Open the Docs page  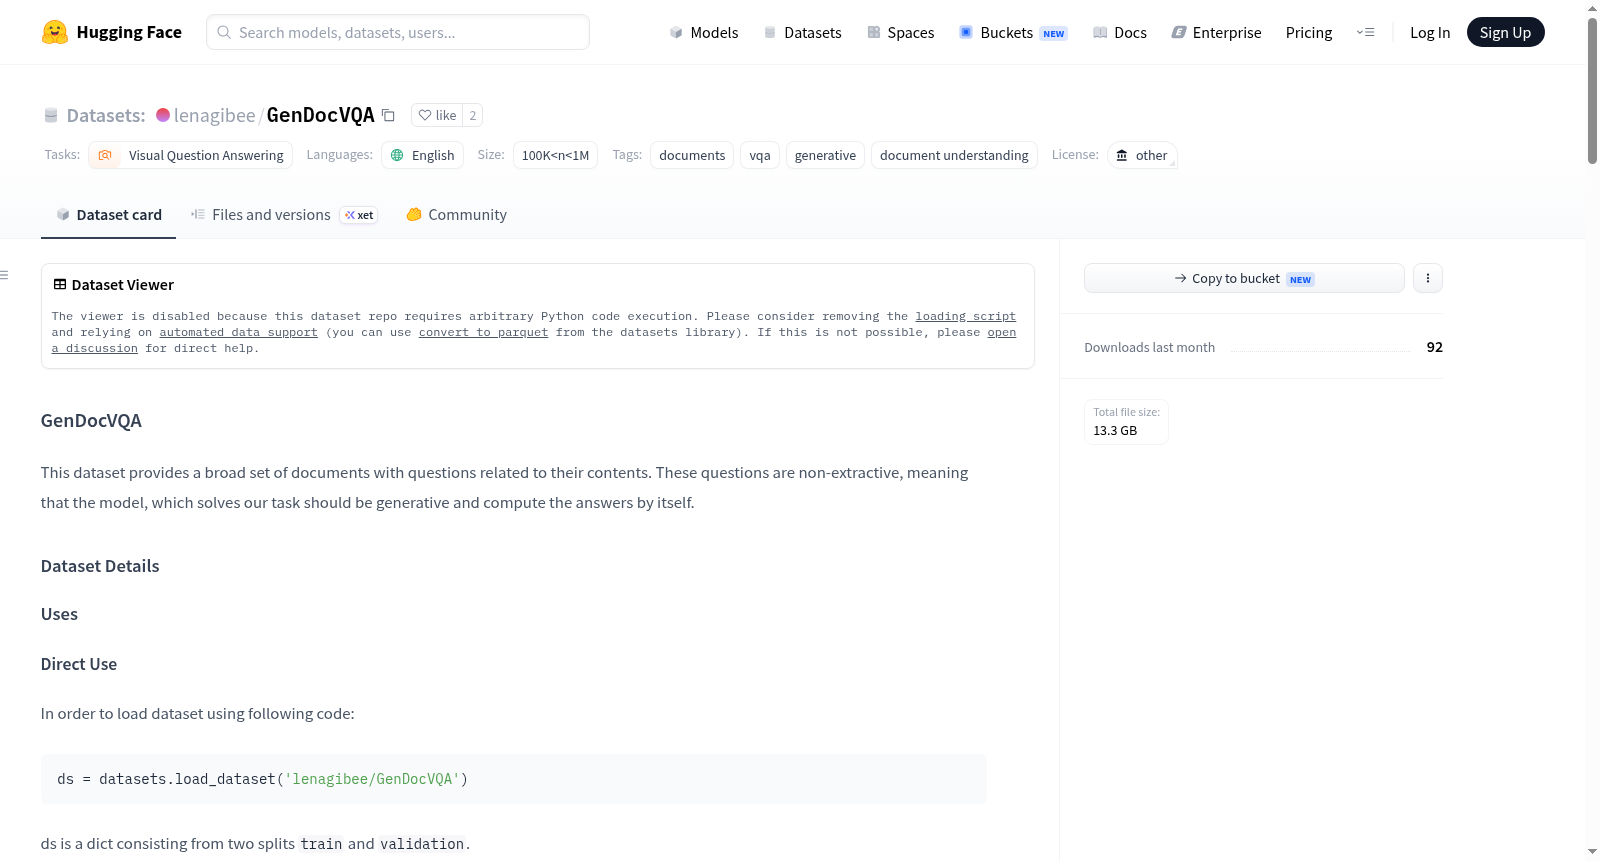click(1120, 32)
